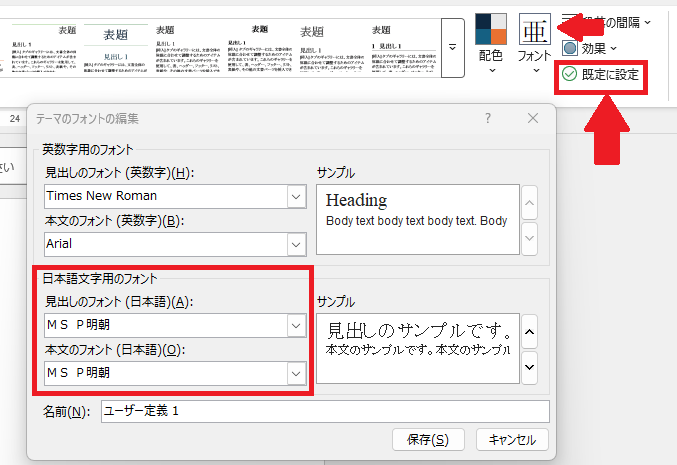Click the 見出しのサンプルです sample text
The width and height of the screenshot is (677, 465).
[420, 331]
